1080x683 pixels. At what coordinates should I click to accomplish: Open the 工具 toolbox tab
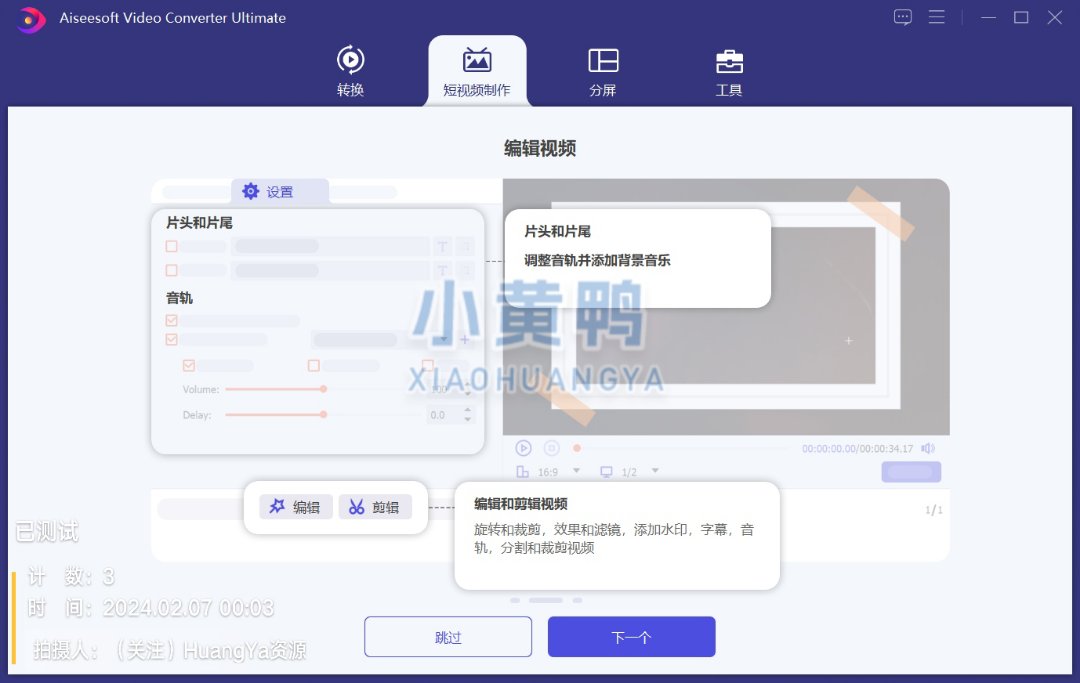[x=729, y=70]
